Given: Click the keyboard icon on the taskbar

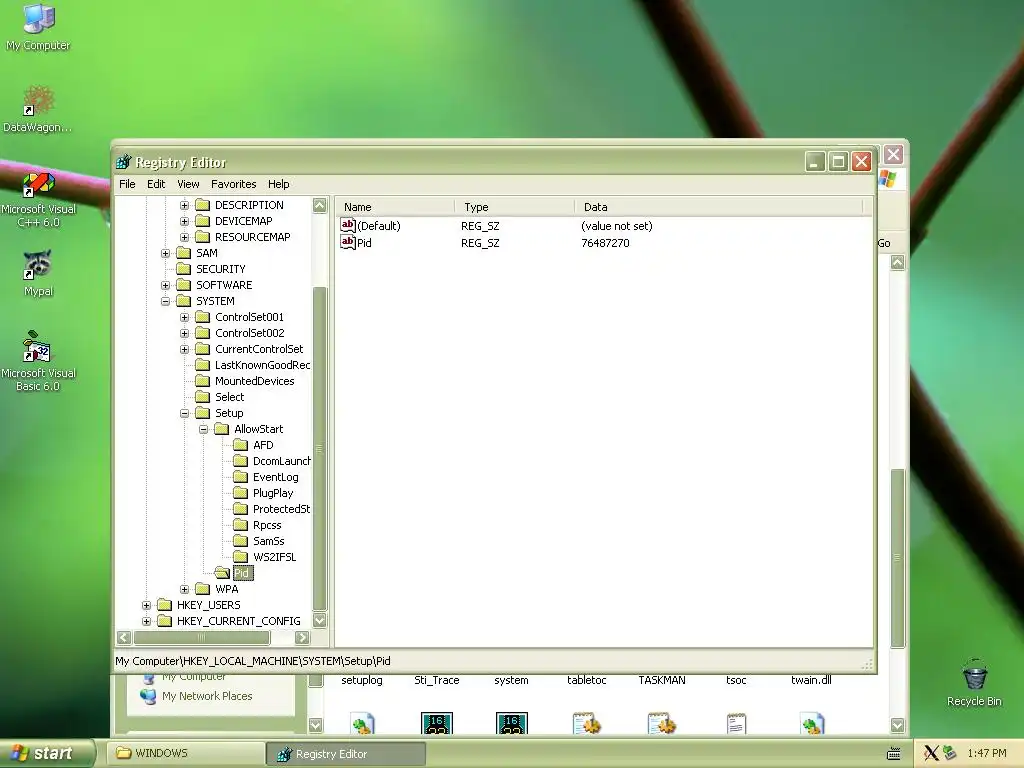Looking at the screenshot, I should (894, 754).
